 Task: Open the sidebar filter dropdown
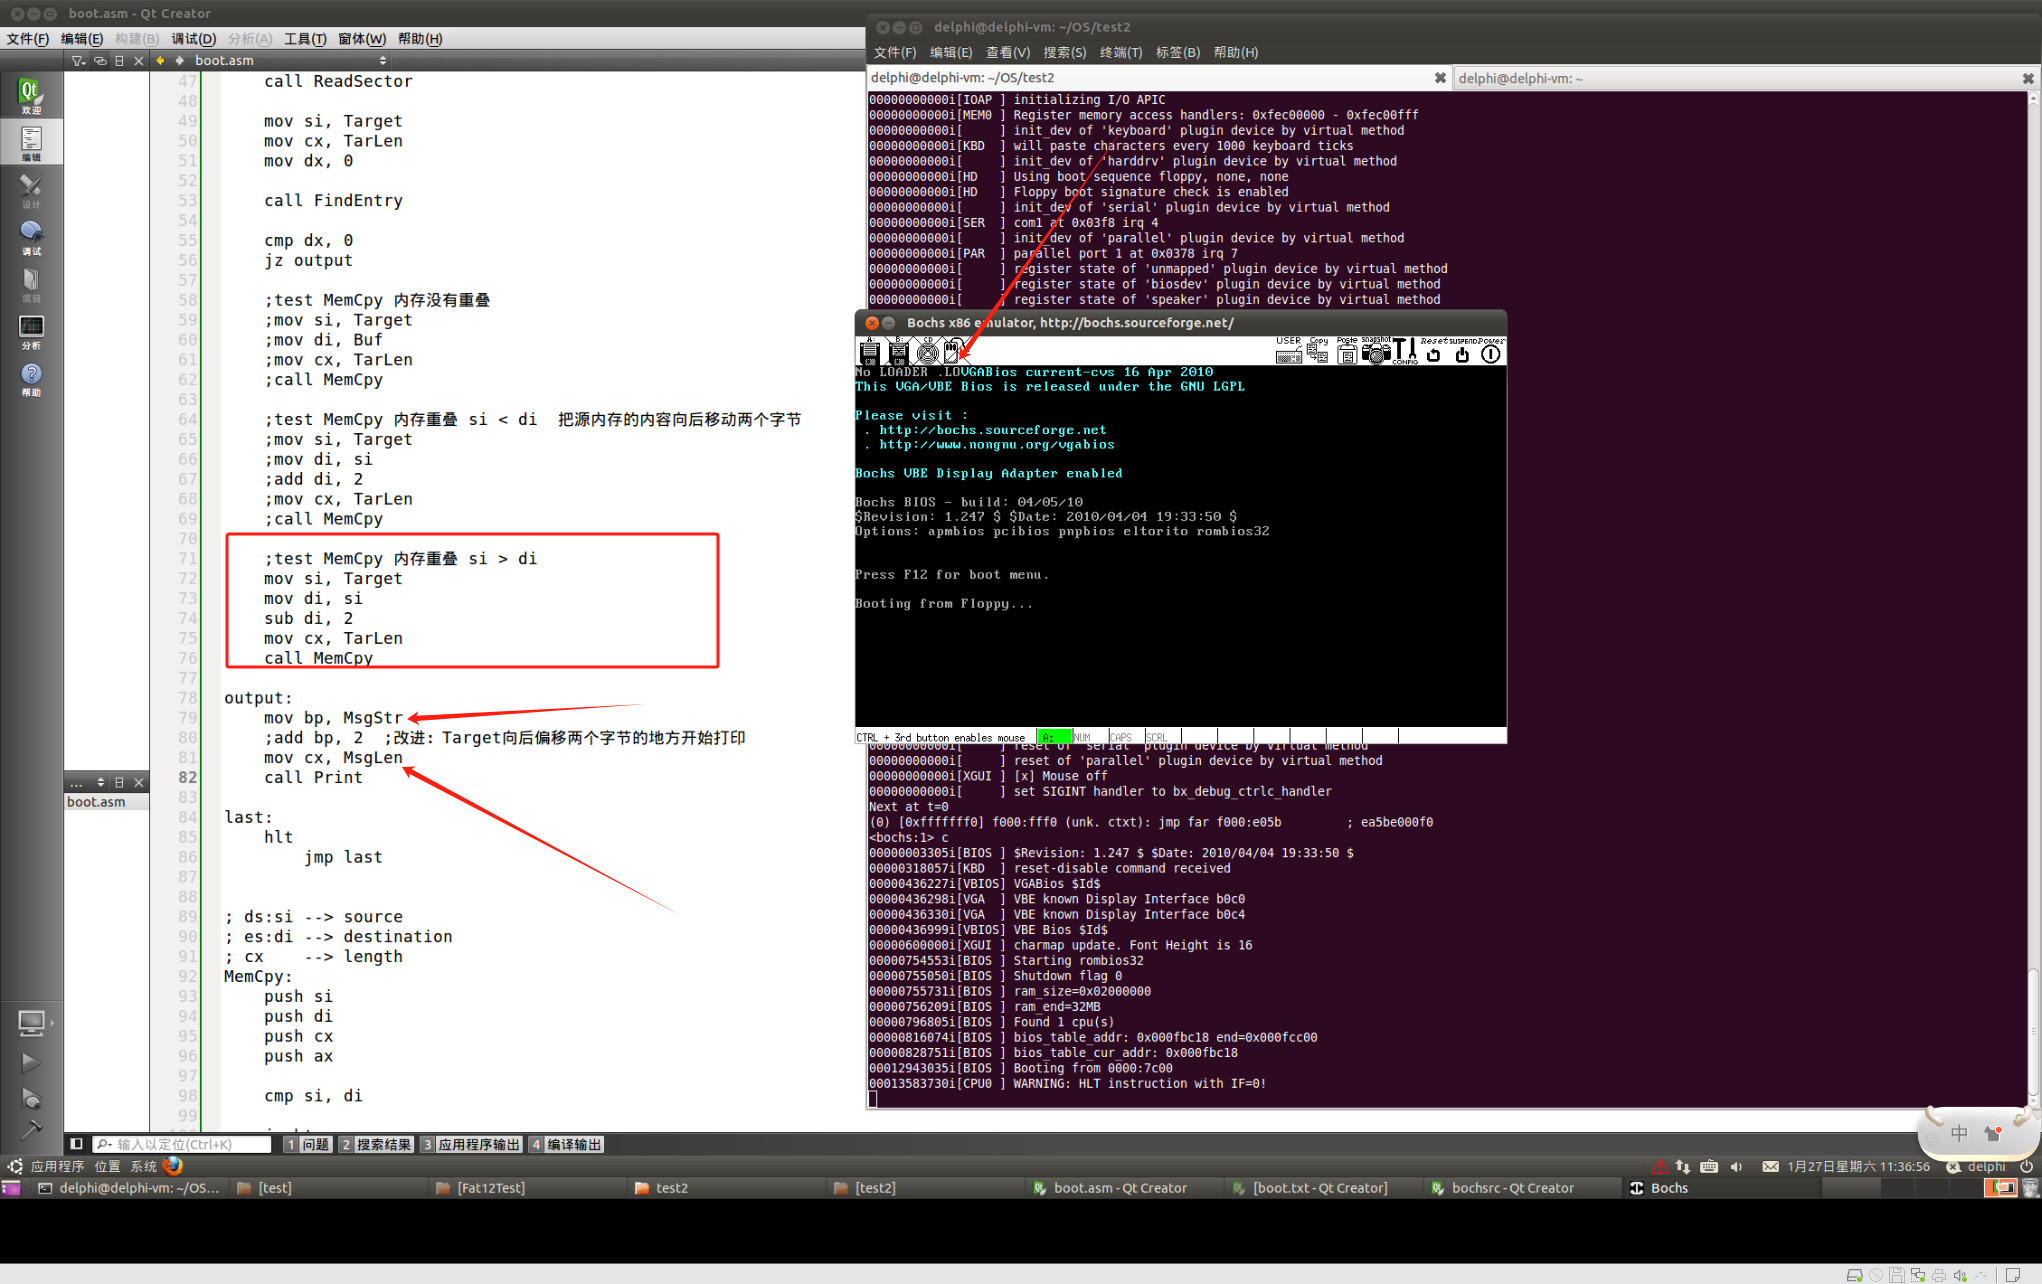[x=78, y=60]
